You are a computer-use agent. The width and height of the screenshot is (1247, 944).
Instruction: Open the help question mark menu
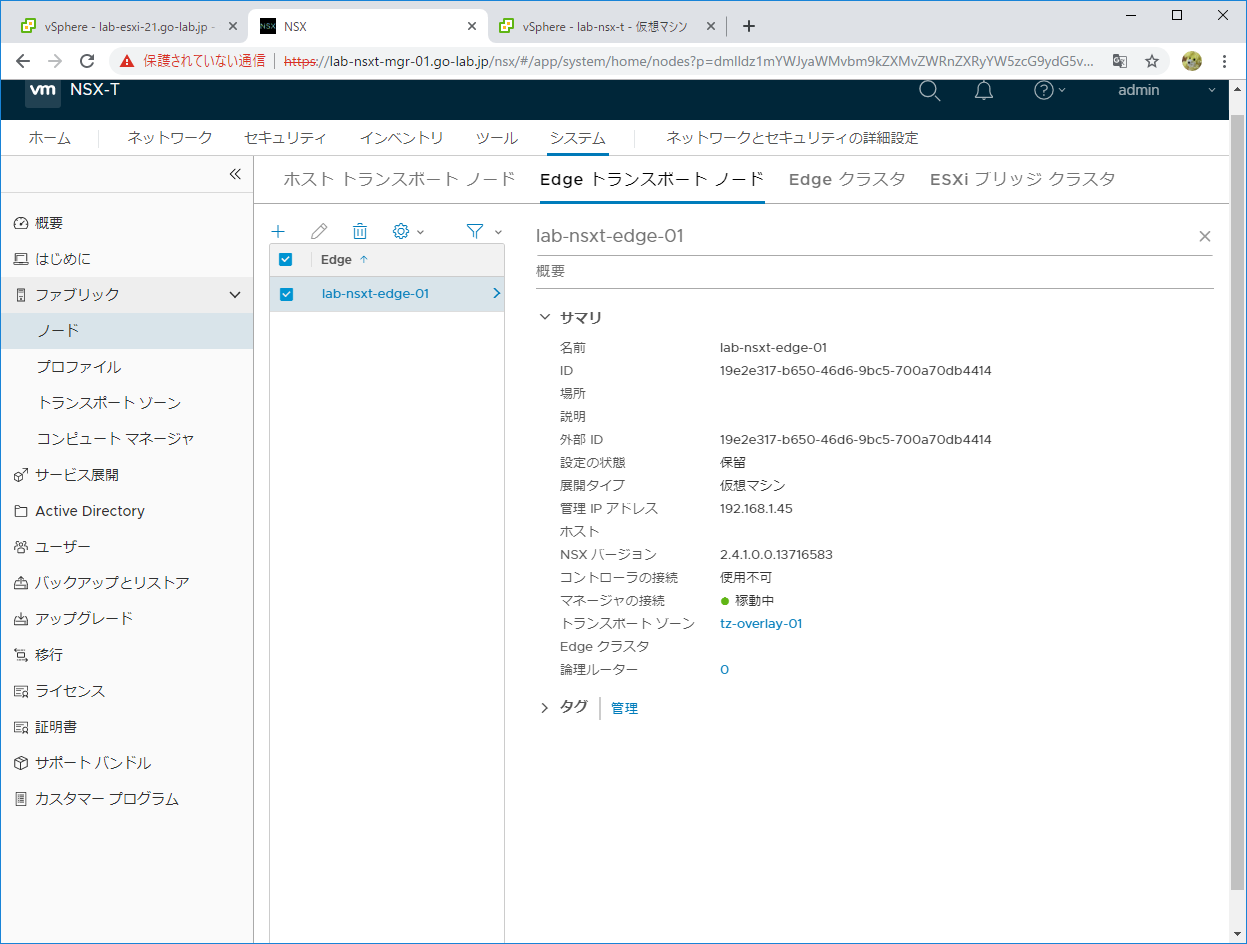(x=1049, y=91)
